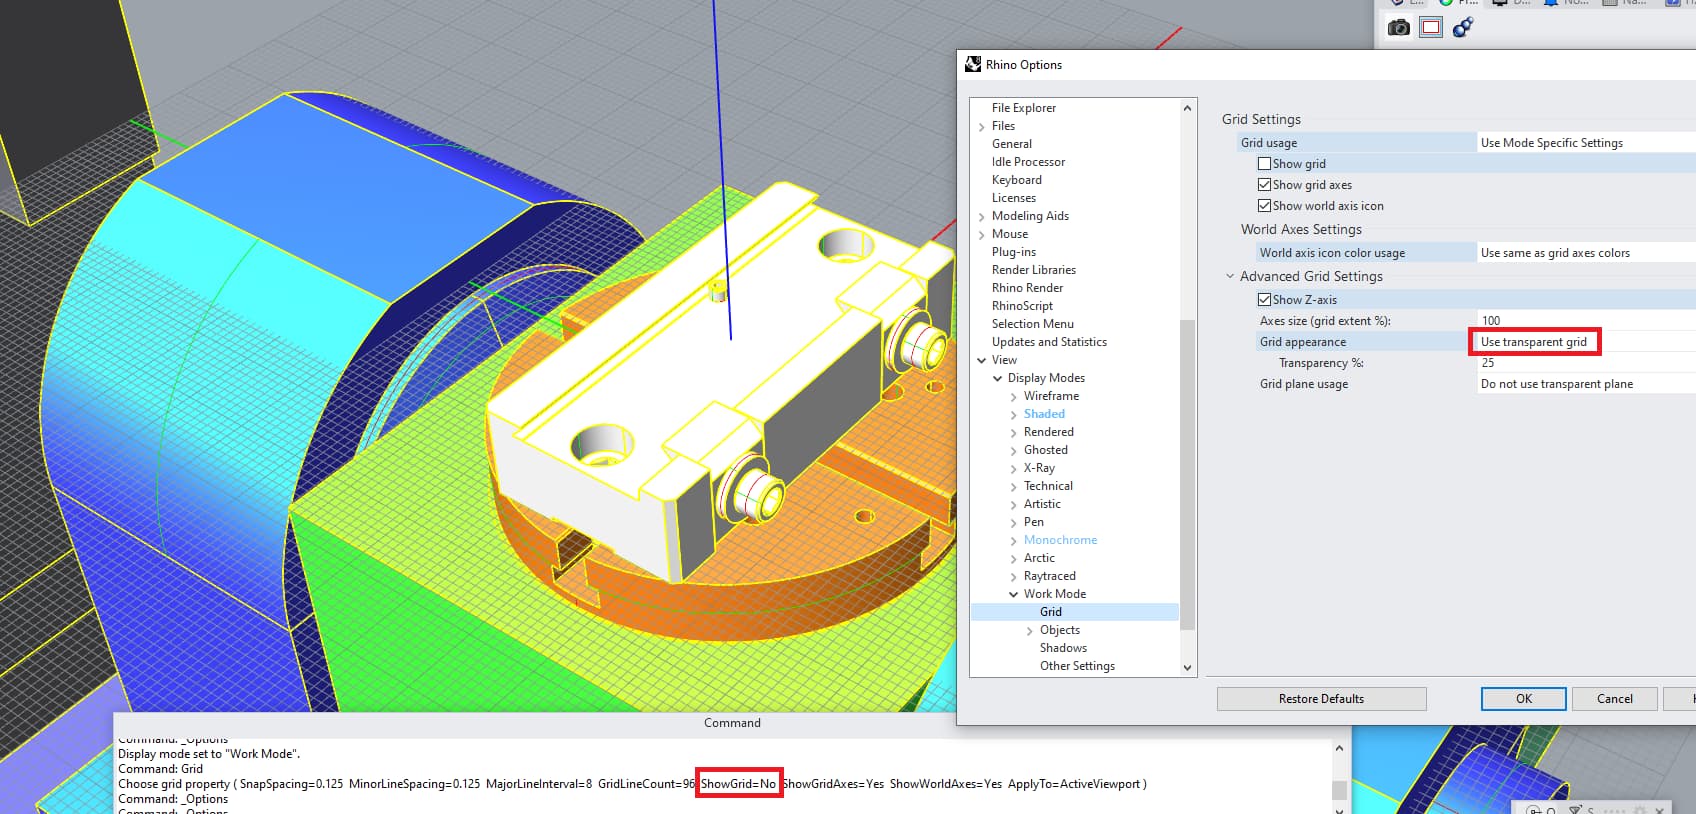Open the Grid usage dropdown

(1586, 143)
